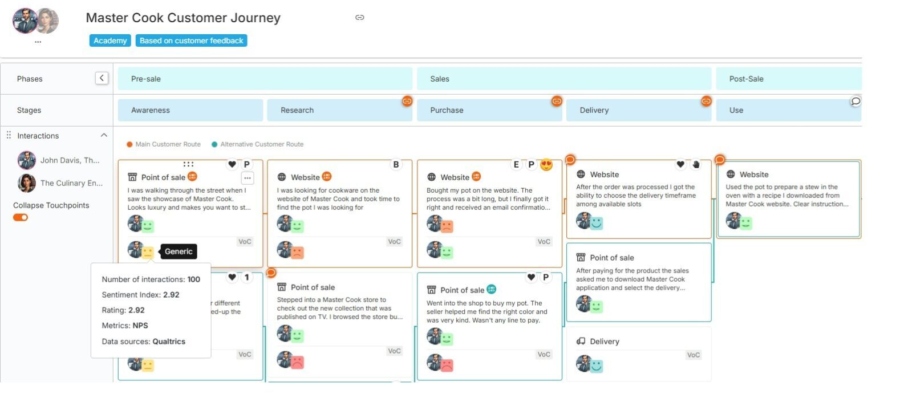
Task: Open the Delivery stage Point of sale card
Action: click(x=639, y=282)
